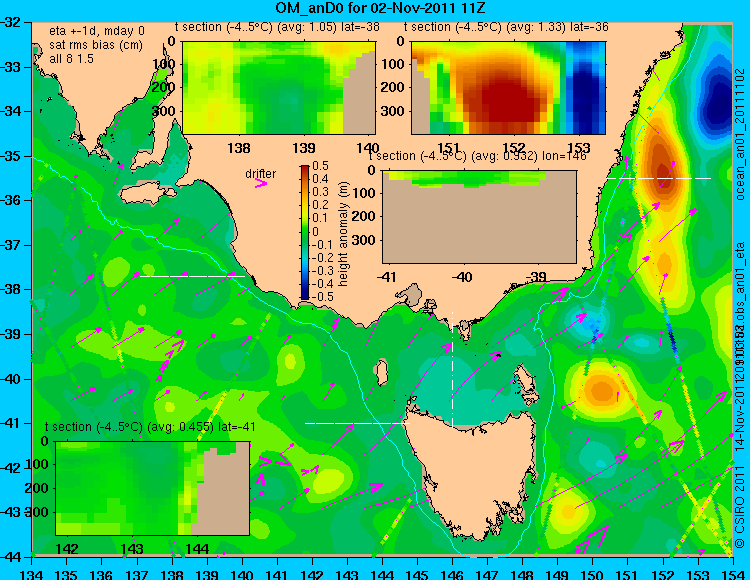Click the "146" longitude axis label
750x580 pixels.
[452, 574]
